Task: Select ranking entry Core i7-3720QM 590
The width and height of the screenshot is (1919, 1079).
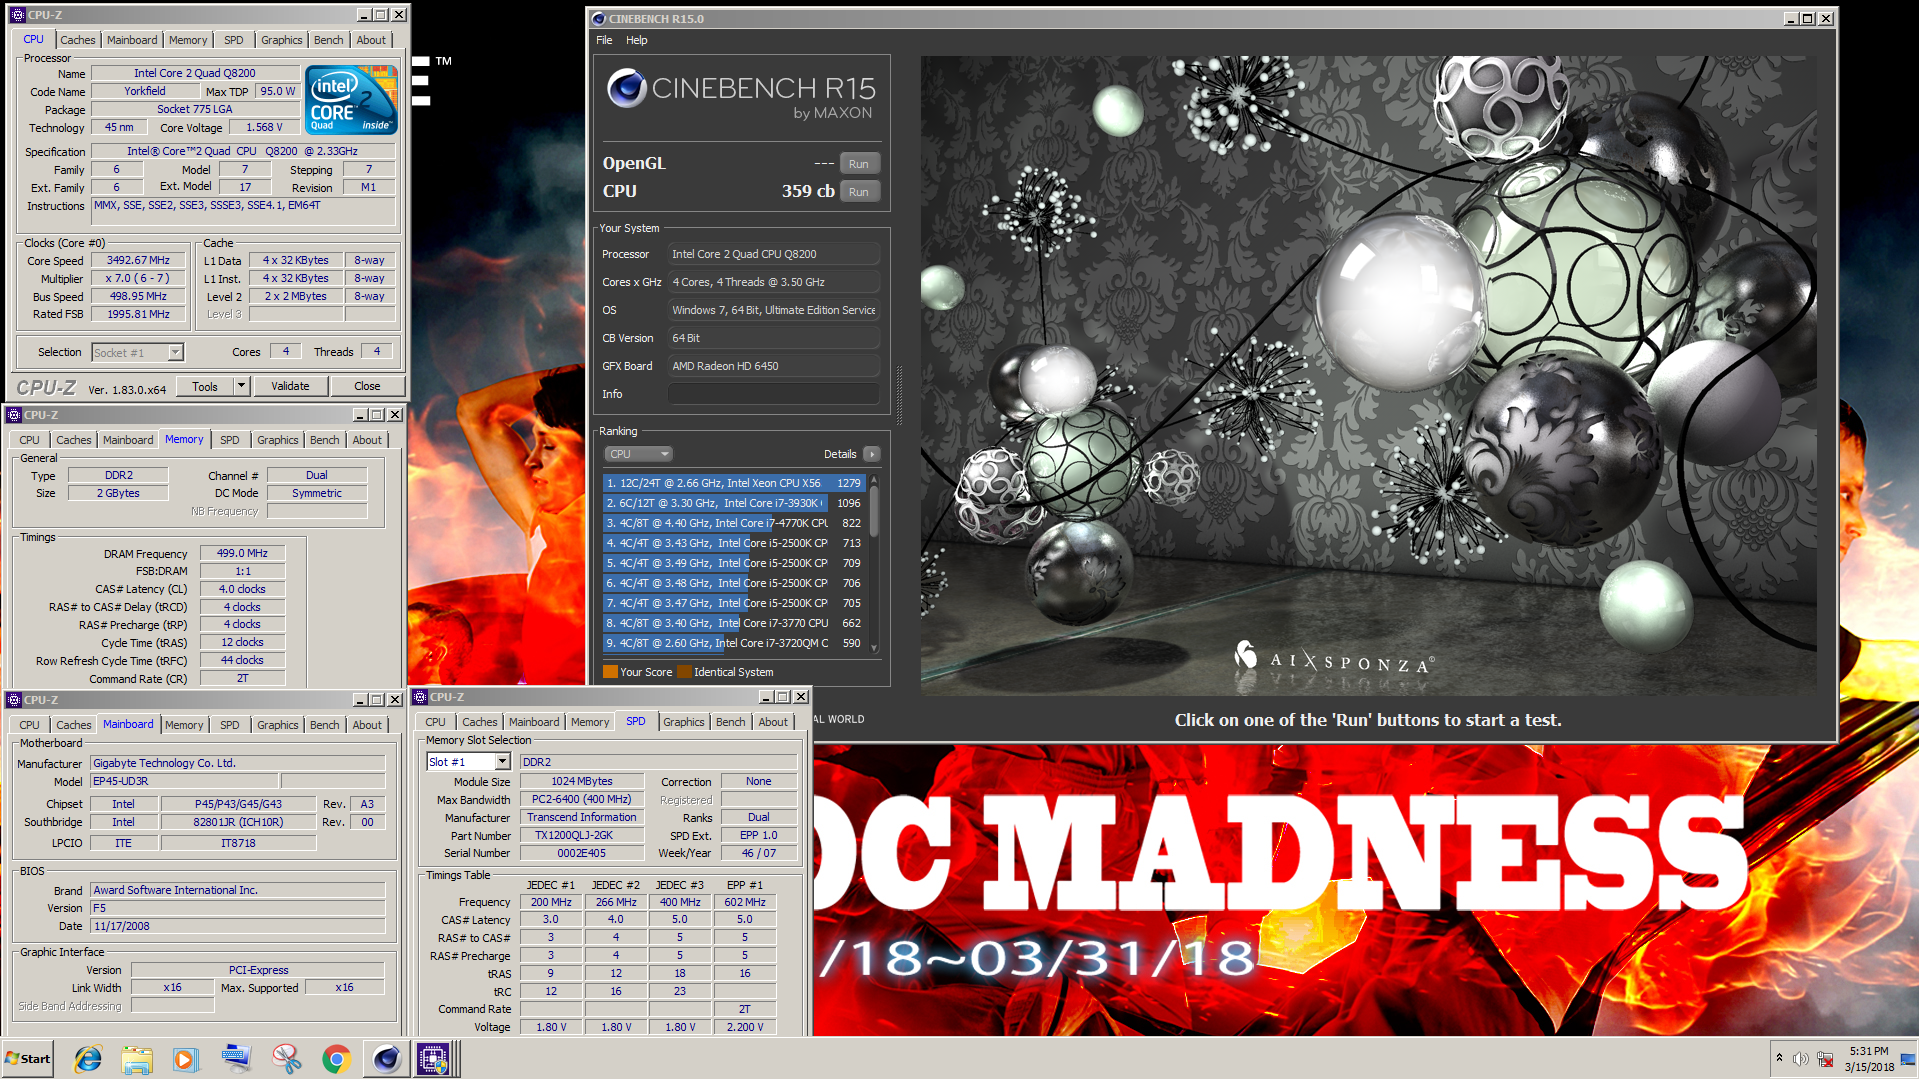Action: [733, 643]
